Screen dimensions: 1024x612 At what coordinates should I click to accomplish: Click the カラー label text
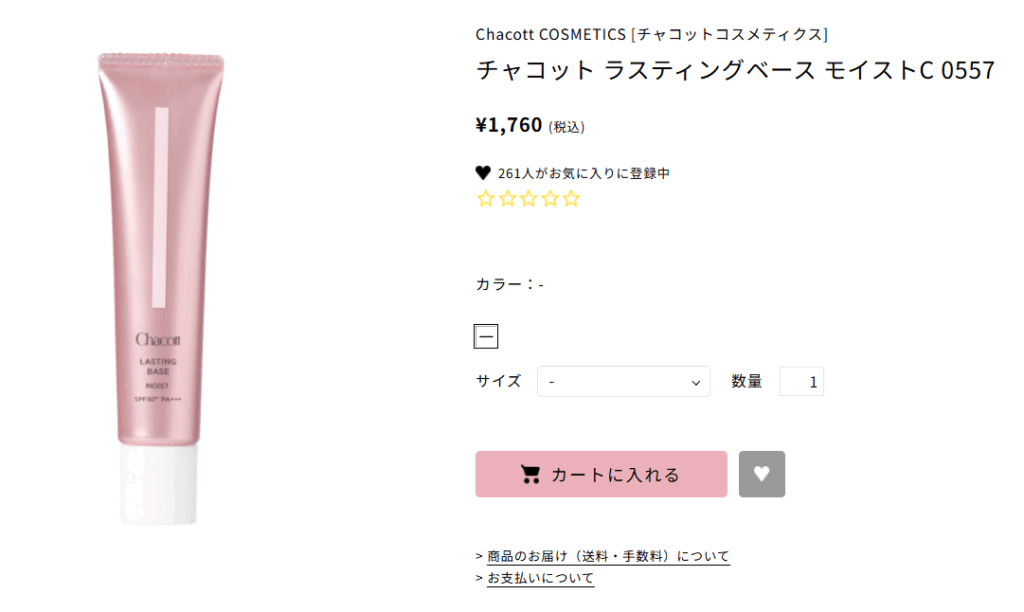(499, 284)
